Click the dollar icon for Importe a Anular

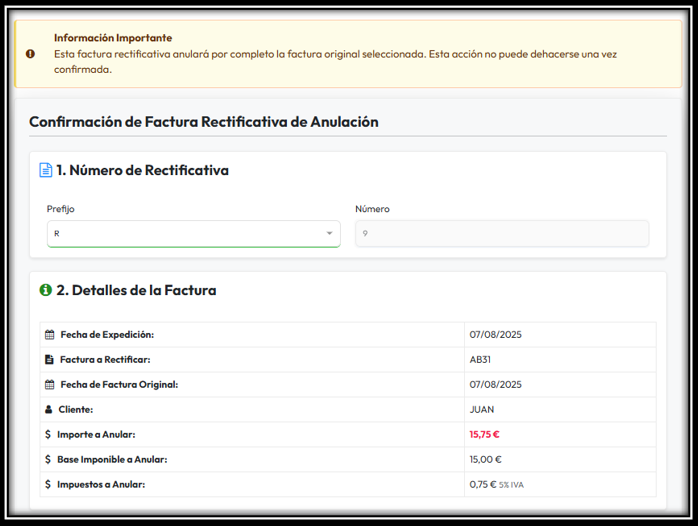[48, 435]
